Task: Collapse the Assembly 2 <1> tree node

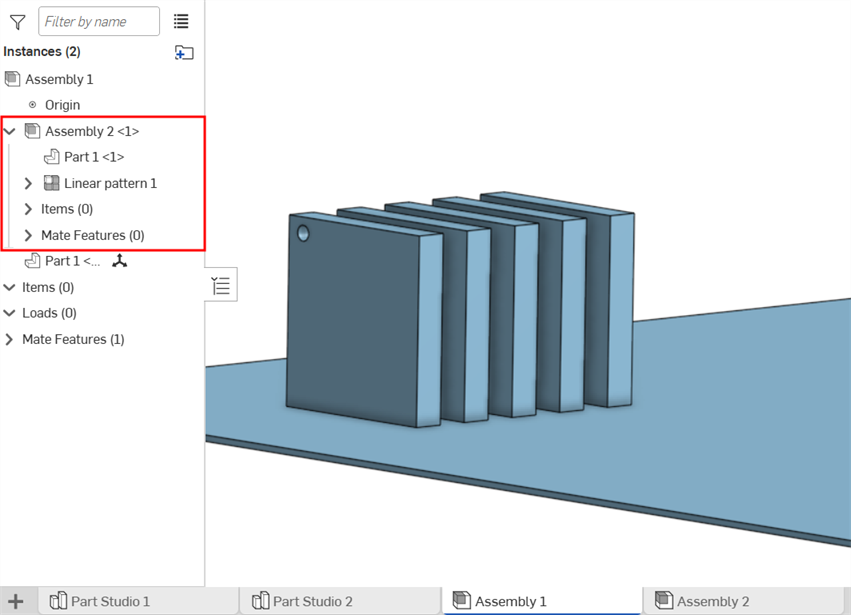Action: [x=10, y=131]
